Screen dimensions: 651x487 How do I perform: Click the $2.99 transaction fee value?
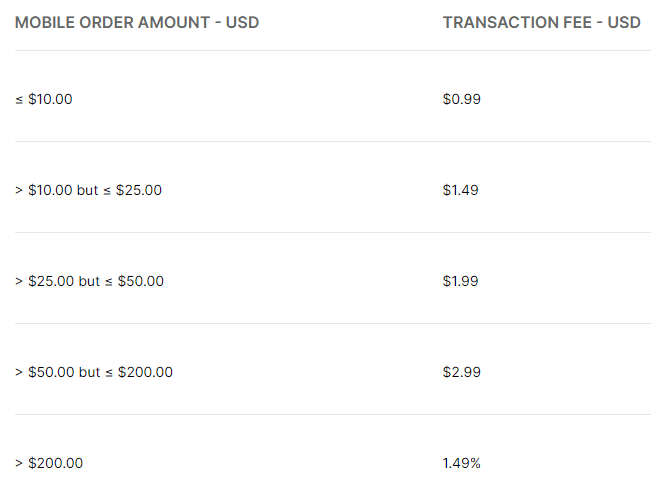461,372
